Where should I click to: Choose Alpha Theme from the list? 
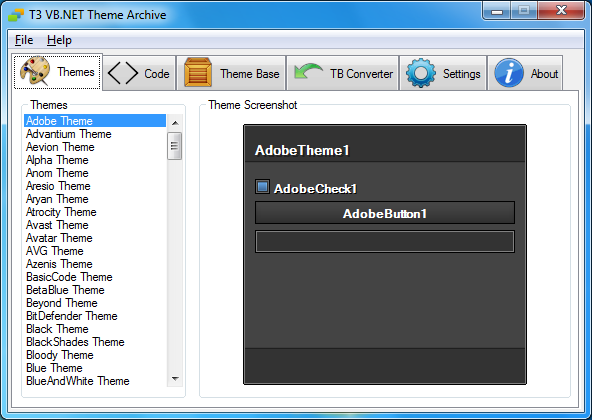[x=95, y=160]
